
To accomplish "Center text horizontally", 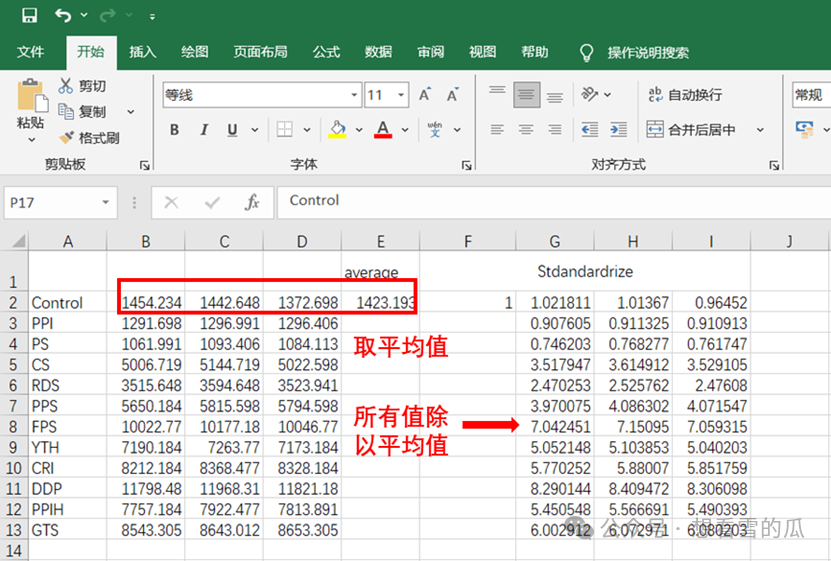I will click(x=526, y=129).
